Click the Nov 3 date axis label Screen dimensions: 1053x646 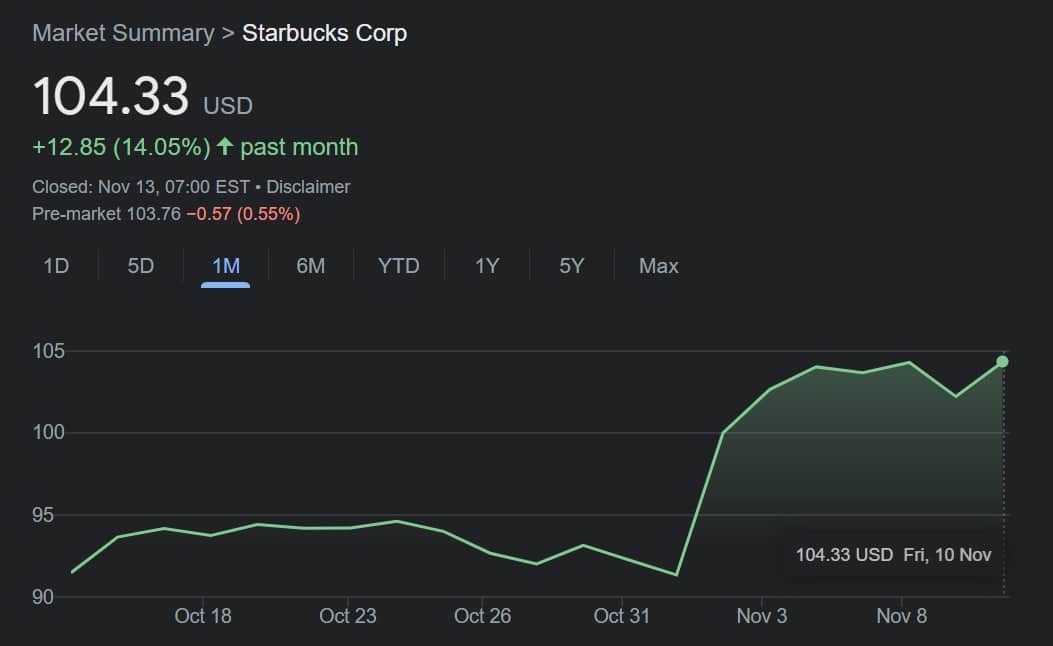[762, 616]
